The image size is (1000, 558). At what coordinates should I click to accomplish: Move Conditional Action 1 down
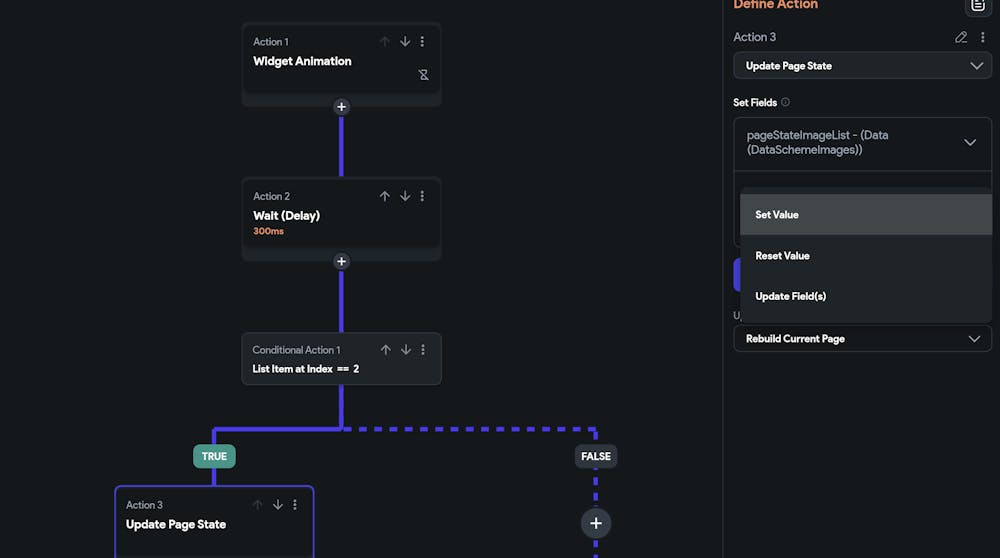click(406, 350)
